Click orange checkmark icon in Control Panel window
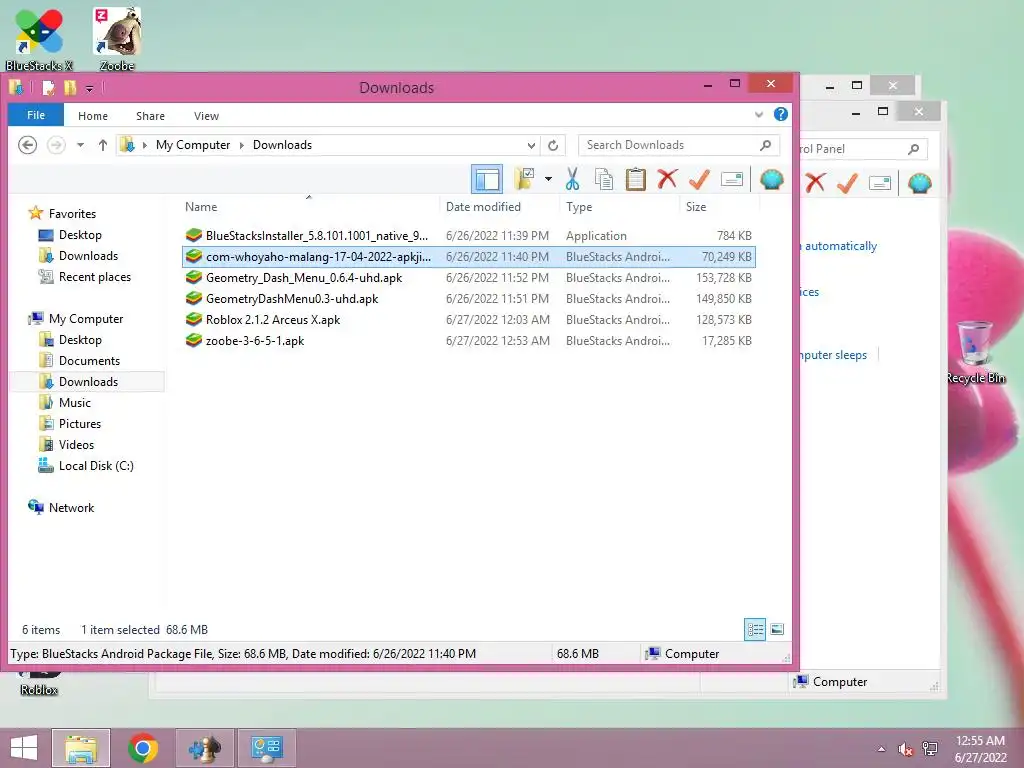This screenshot has width=1024, height=768. coord(846,183)
